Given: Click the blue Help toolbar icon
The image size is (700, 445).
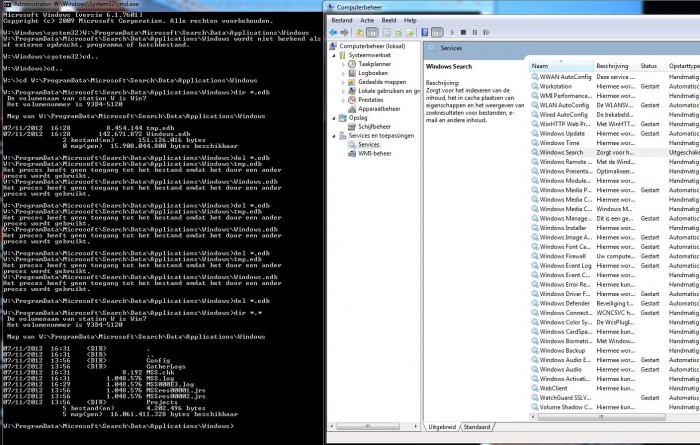Looking at the screenshot, I should [424, 32].
